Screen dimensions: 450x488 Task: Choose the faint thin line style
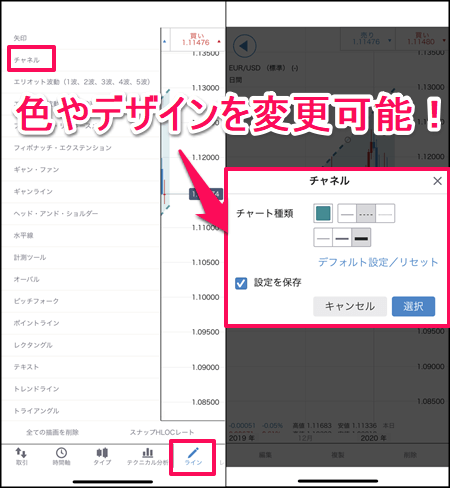(x=385, y=213)
